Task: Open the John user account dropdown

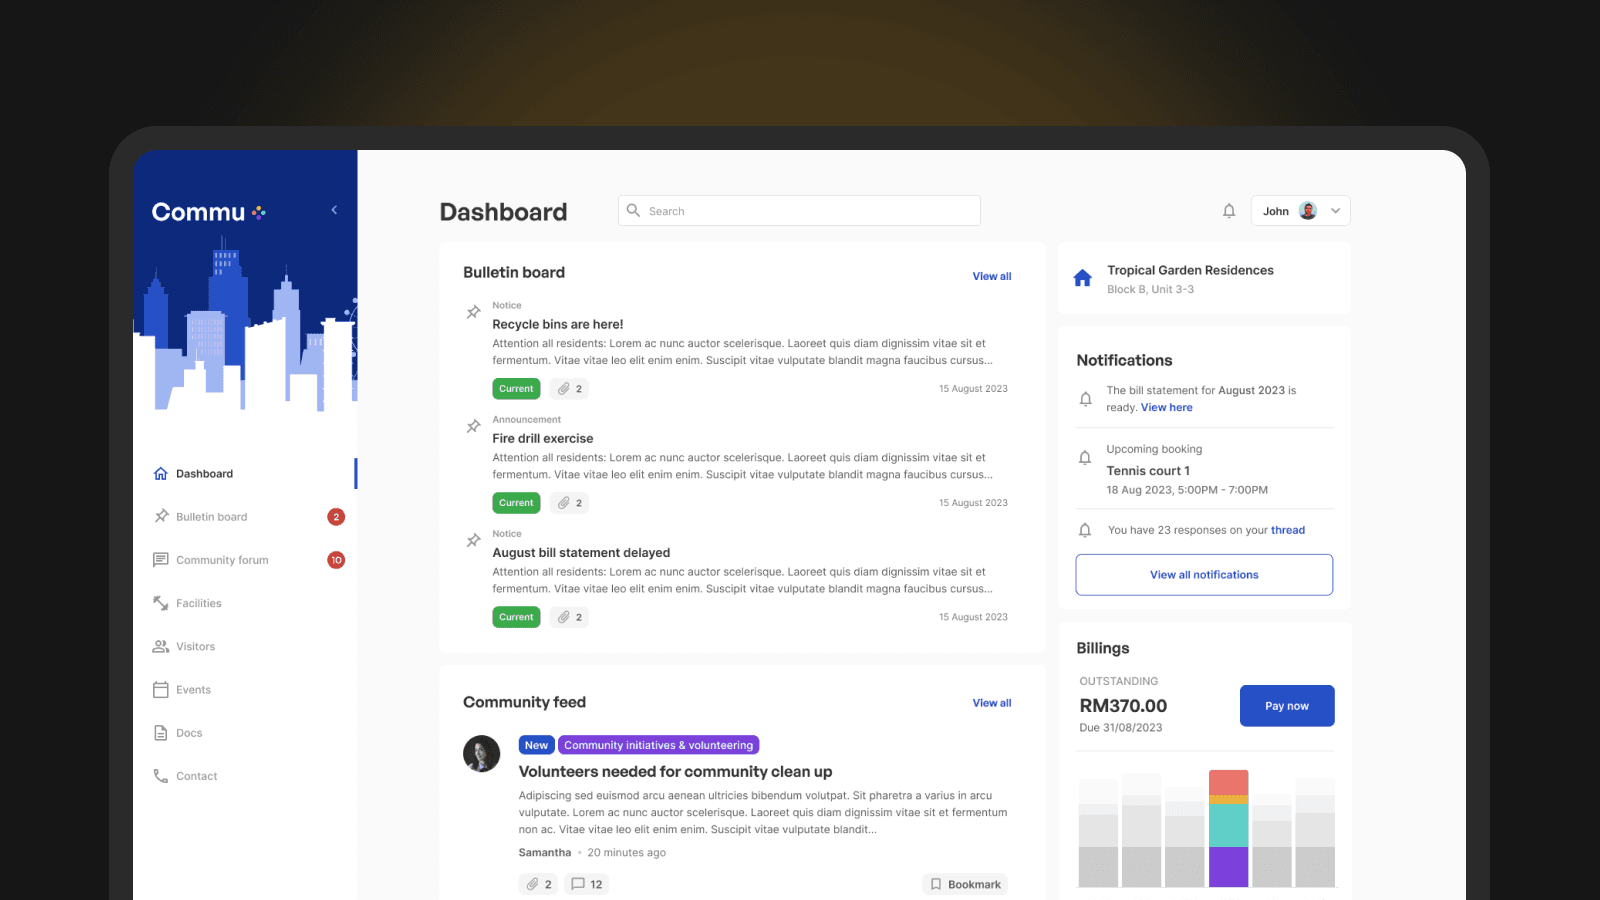Action: [x=1300, y=211]
